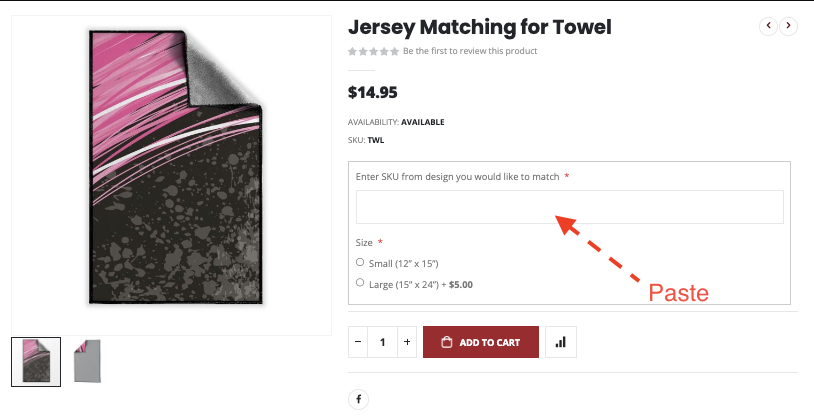The image size is (814, 417).
Task: Select the Small (12" x 15") size option
Action: point(360,262)
